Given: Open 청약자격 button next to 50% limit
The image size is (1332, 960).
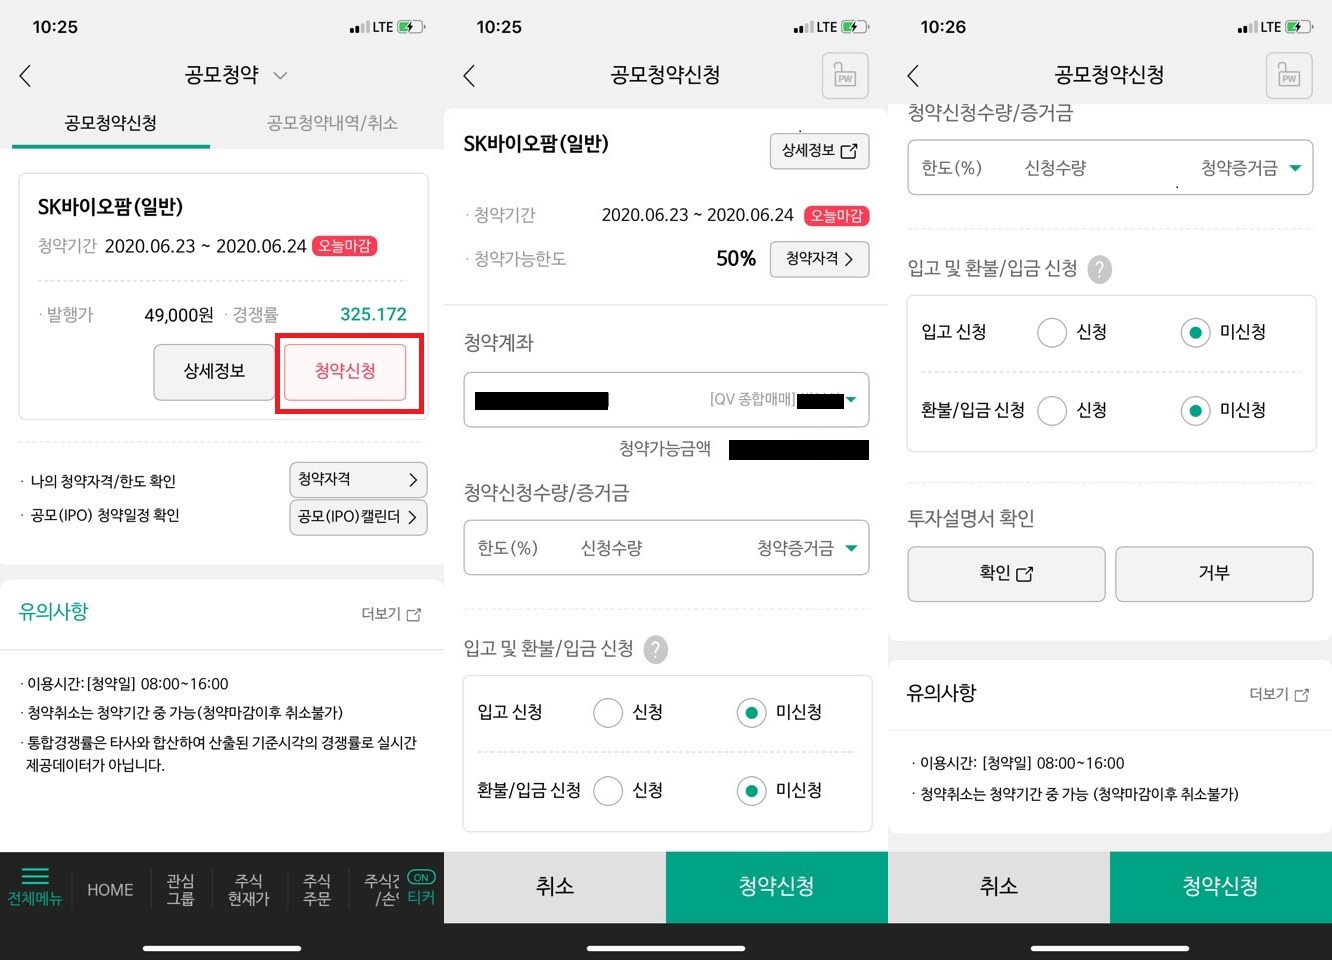Looking at the screenshot, I should coord(819,259).
